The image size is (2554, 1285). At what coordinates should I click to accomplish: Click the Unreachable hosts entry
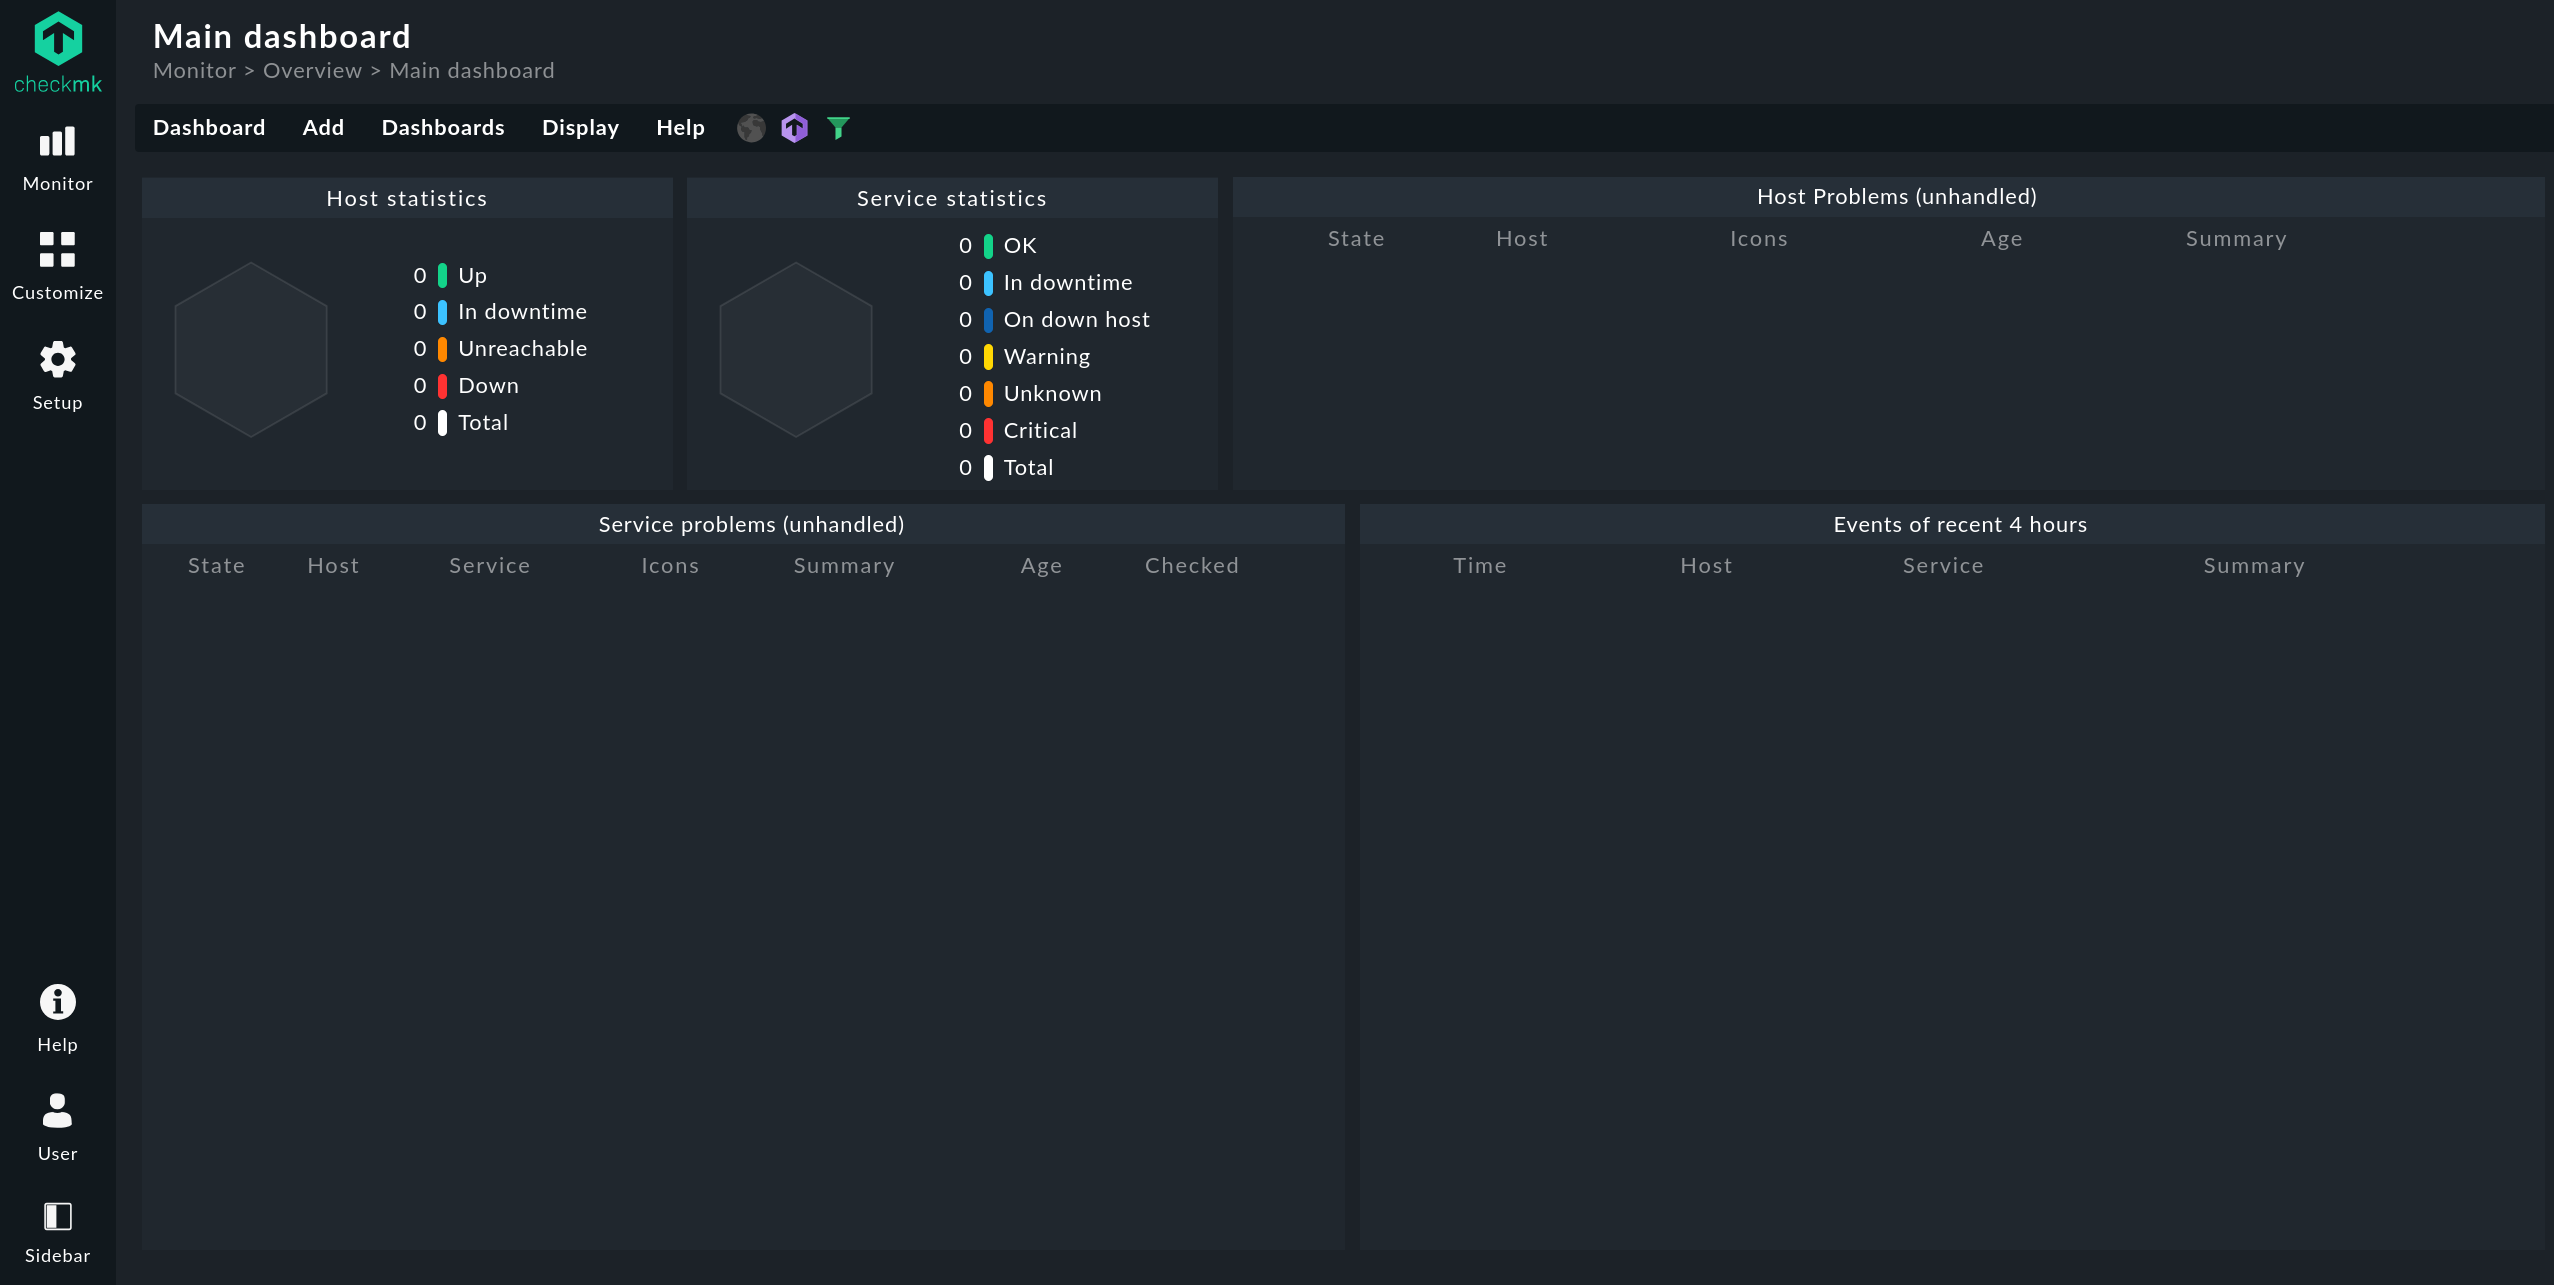click(x=522, y=349)
